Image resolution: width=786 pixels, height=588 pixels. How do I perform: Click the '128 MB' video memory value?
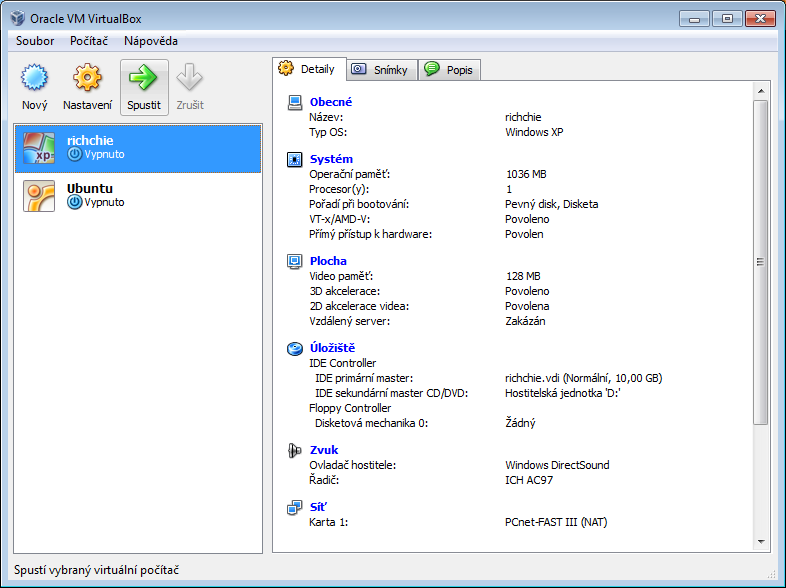523,276
